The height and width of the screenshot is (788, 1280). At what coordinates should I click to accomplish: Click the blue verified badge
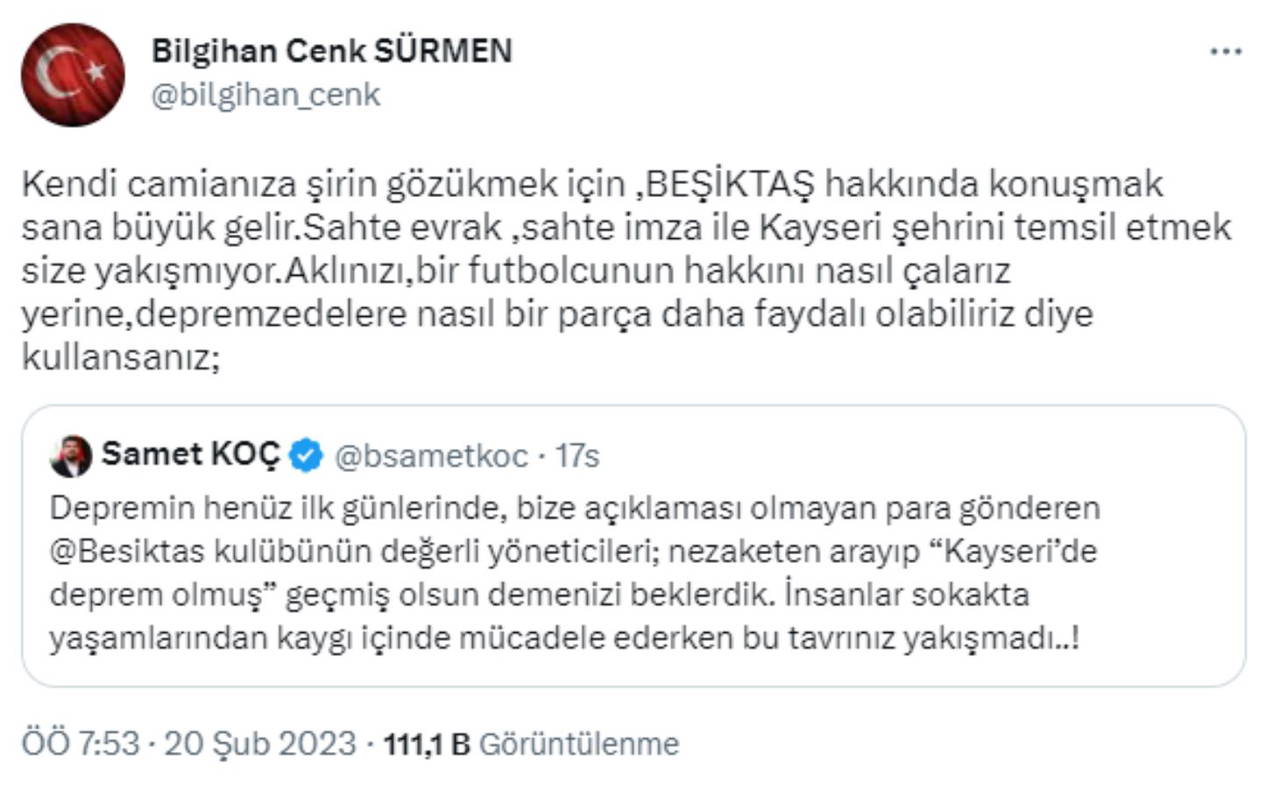point(306,457)
